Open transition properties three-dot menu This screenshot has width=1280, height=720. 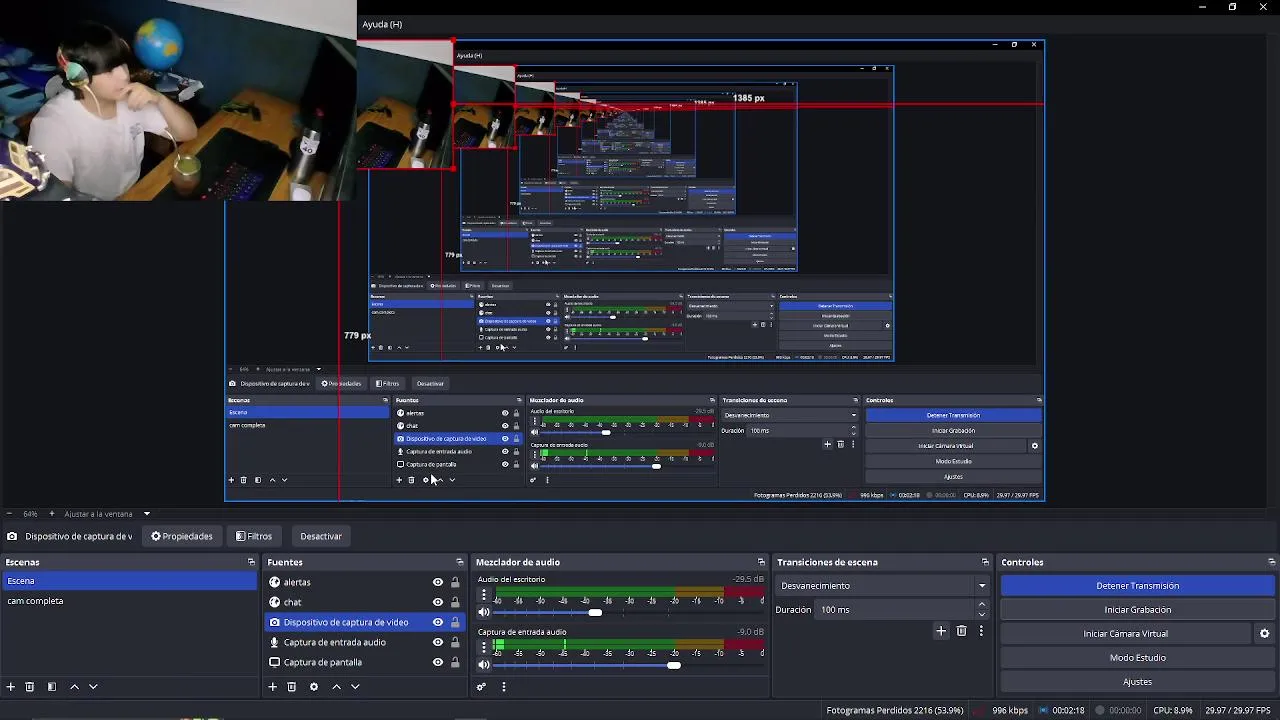(x=981, y=631)
